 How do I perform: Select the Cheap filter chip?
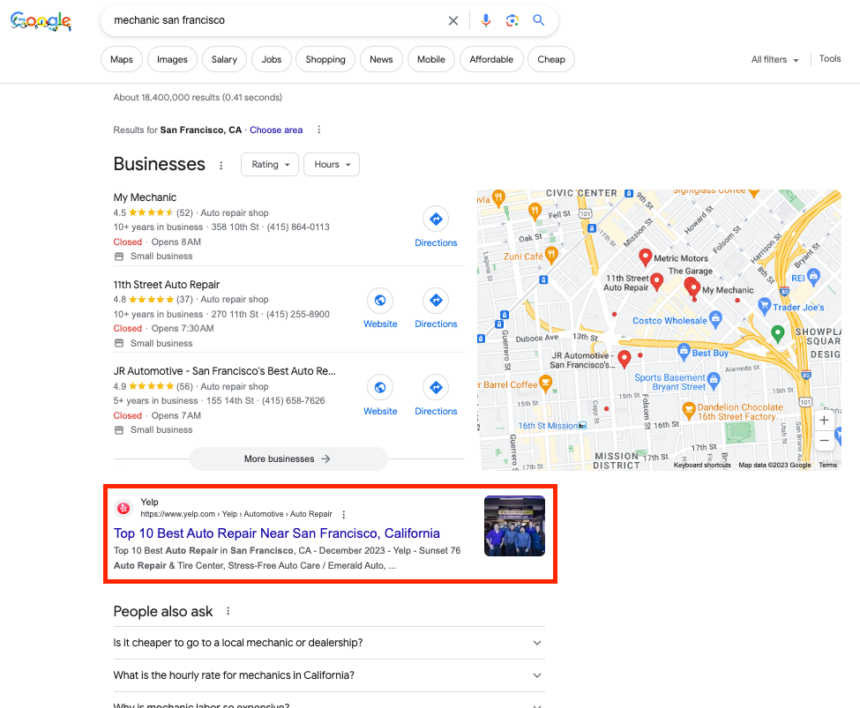551,59
